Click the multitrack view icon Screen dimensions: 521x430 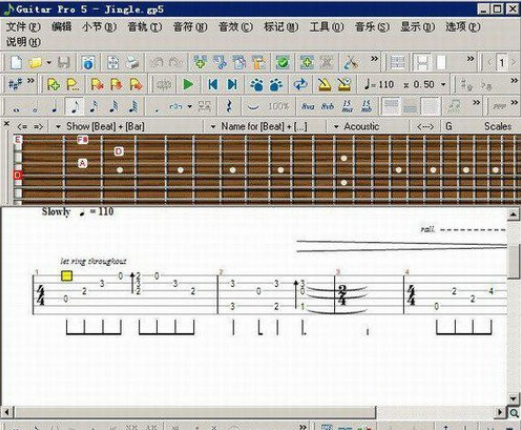click(x=397, y=63)
